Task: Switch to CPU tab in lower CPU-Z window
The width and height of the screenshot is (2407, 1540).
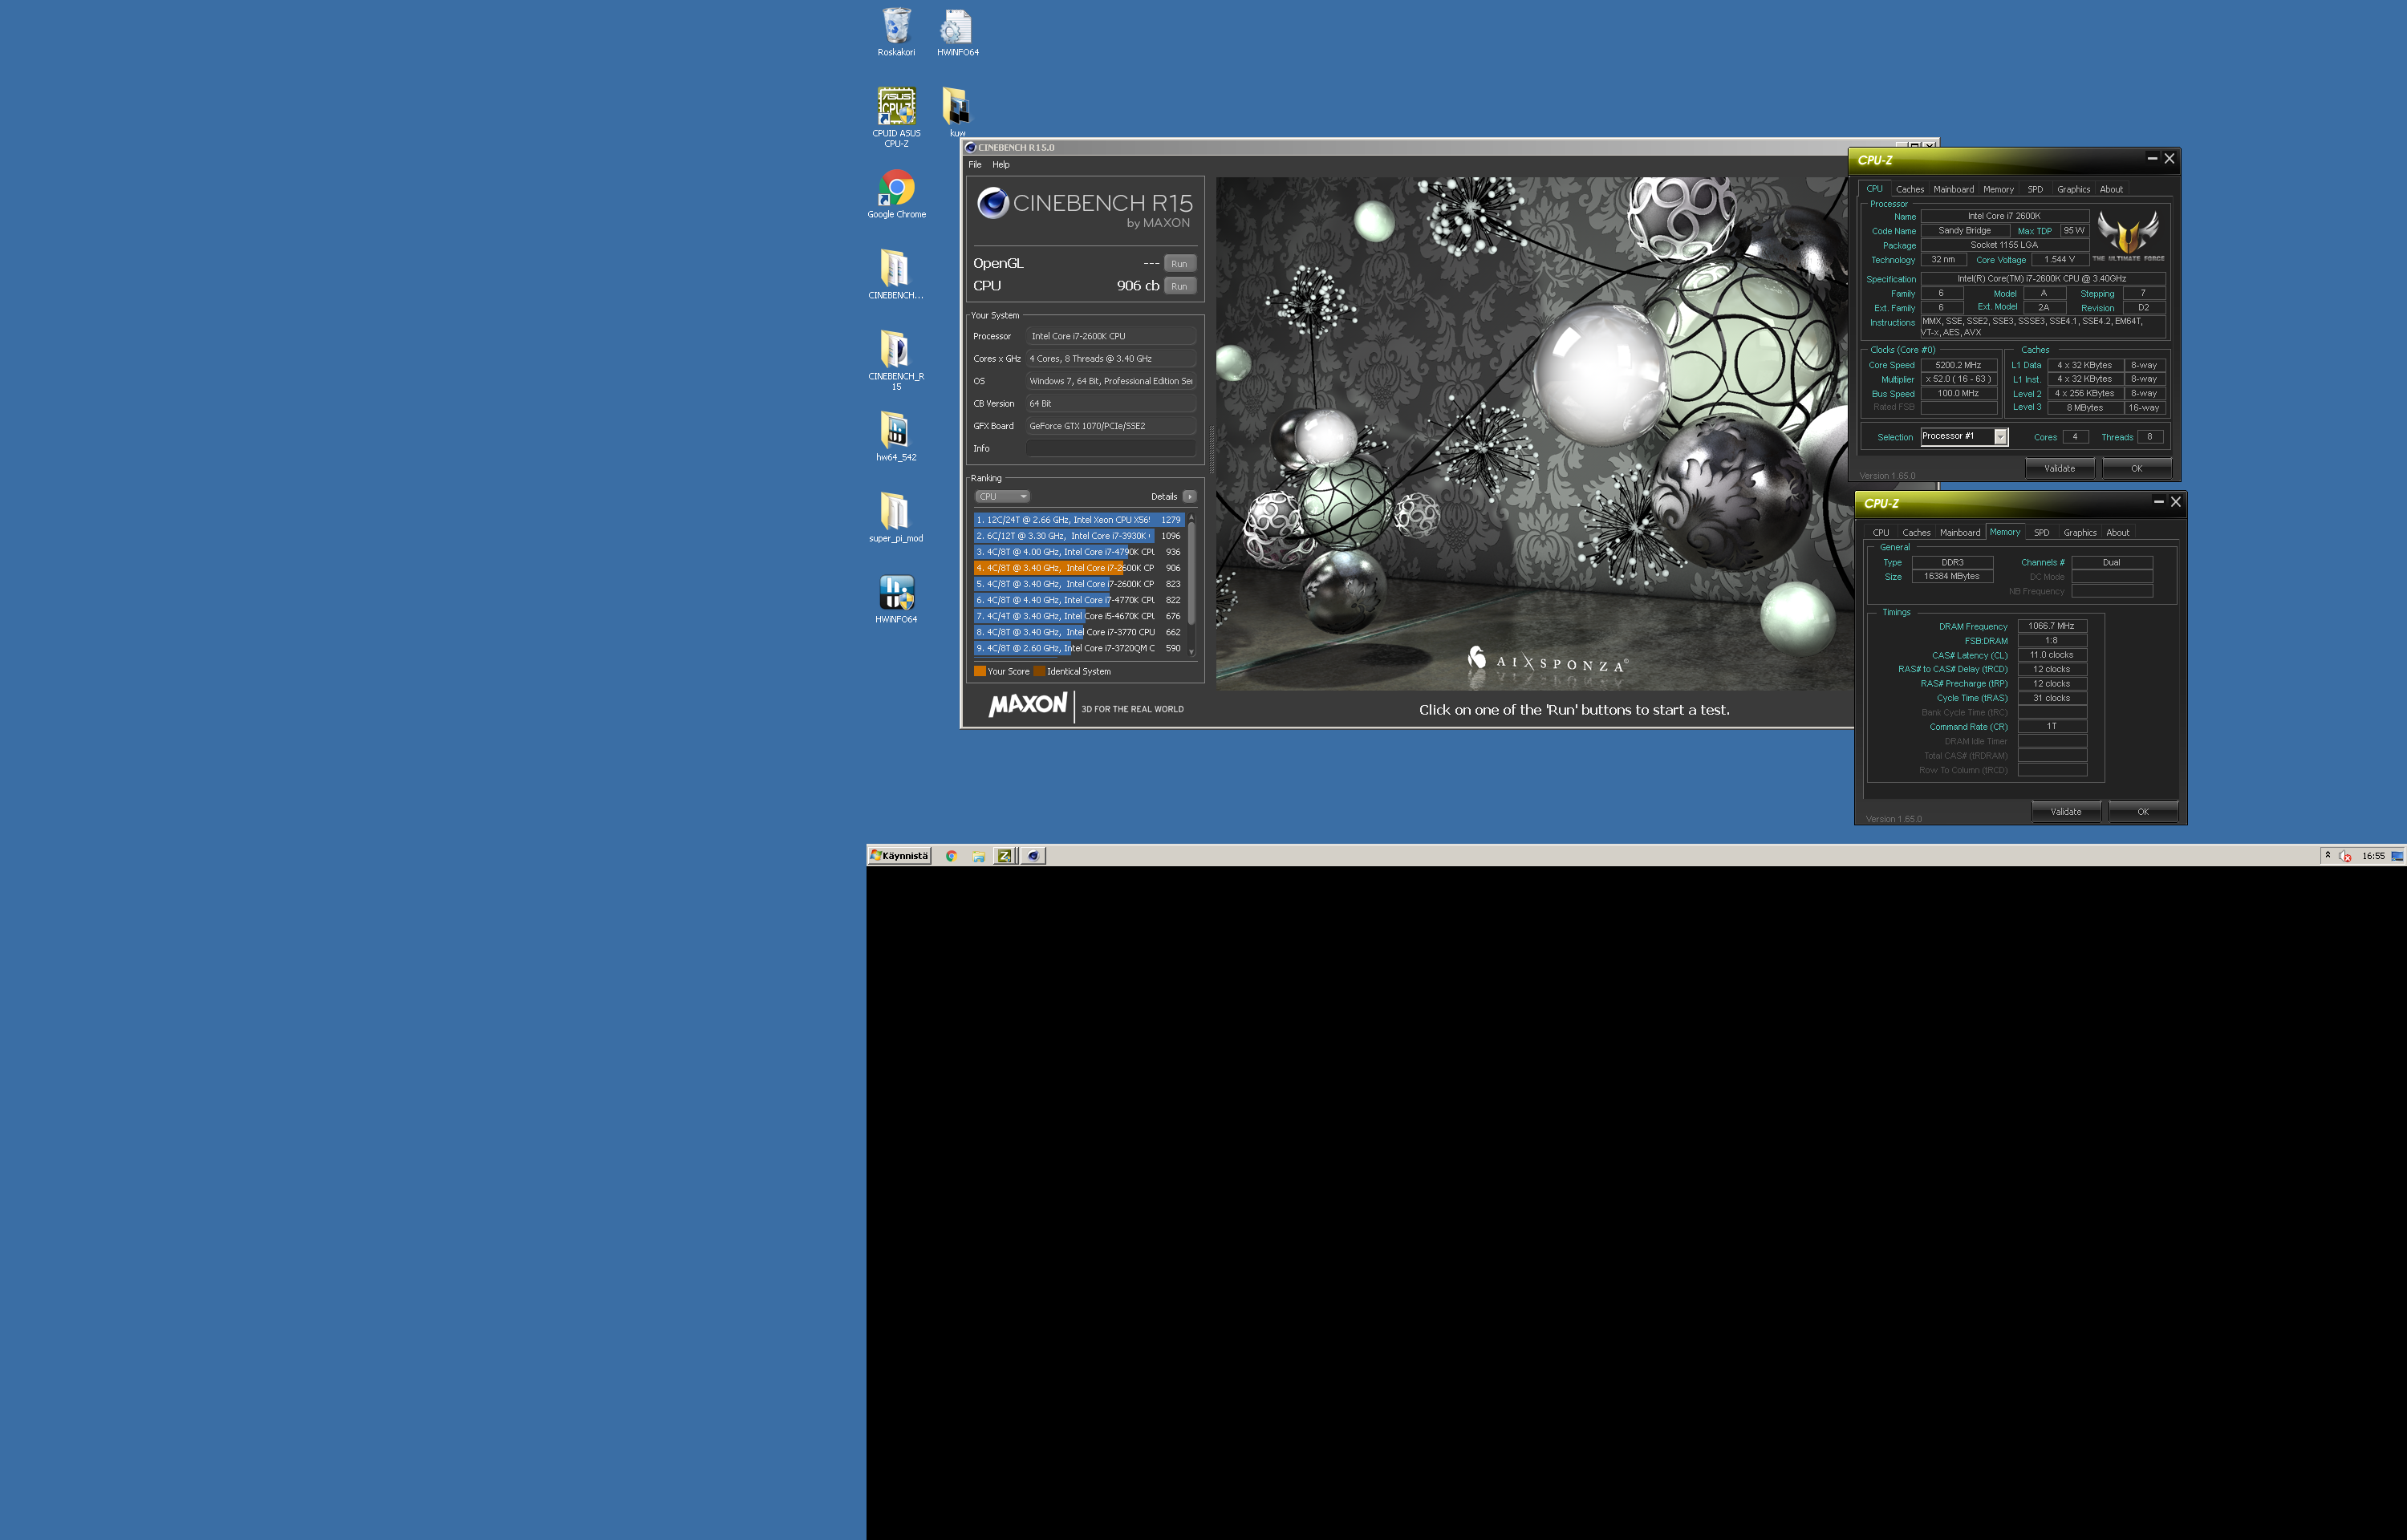Action: click(x=1881, y=532)
